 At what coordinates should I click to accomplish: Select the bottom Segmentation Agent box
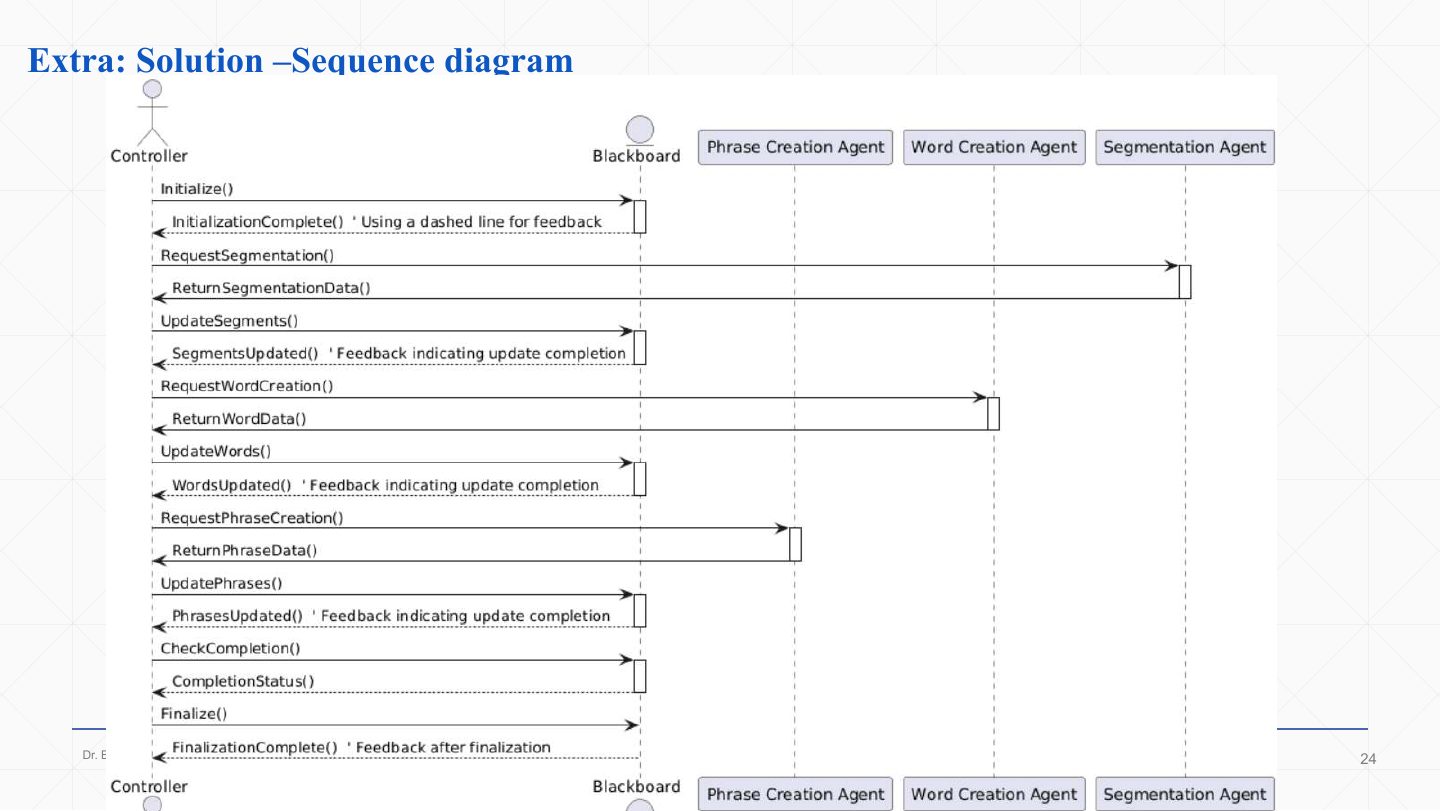pyautogui.click(x=1185, y=794)
